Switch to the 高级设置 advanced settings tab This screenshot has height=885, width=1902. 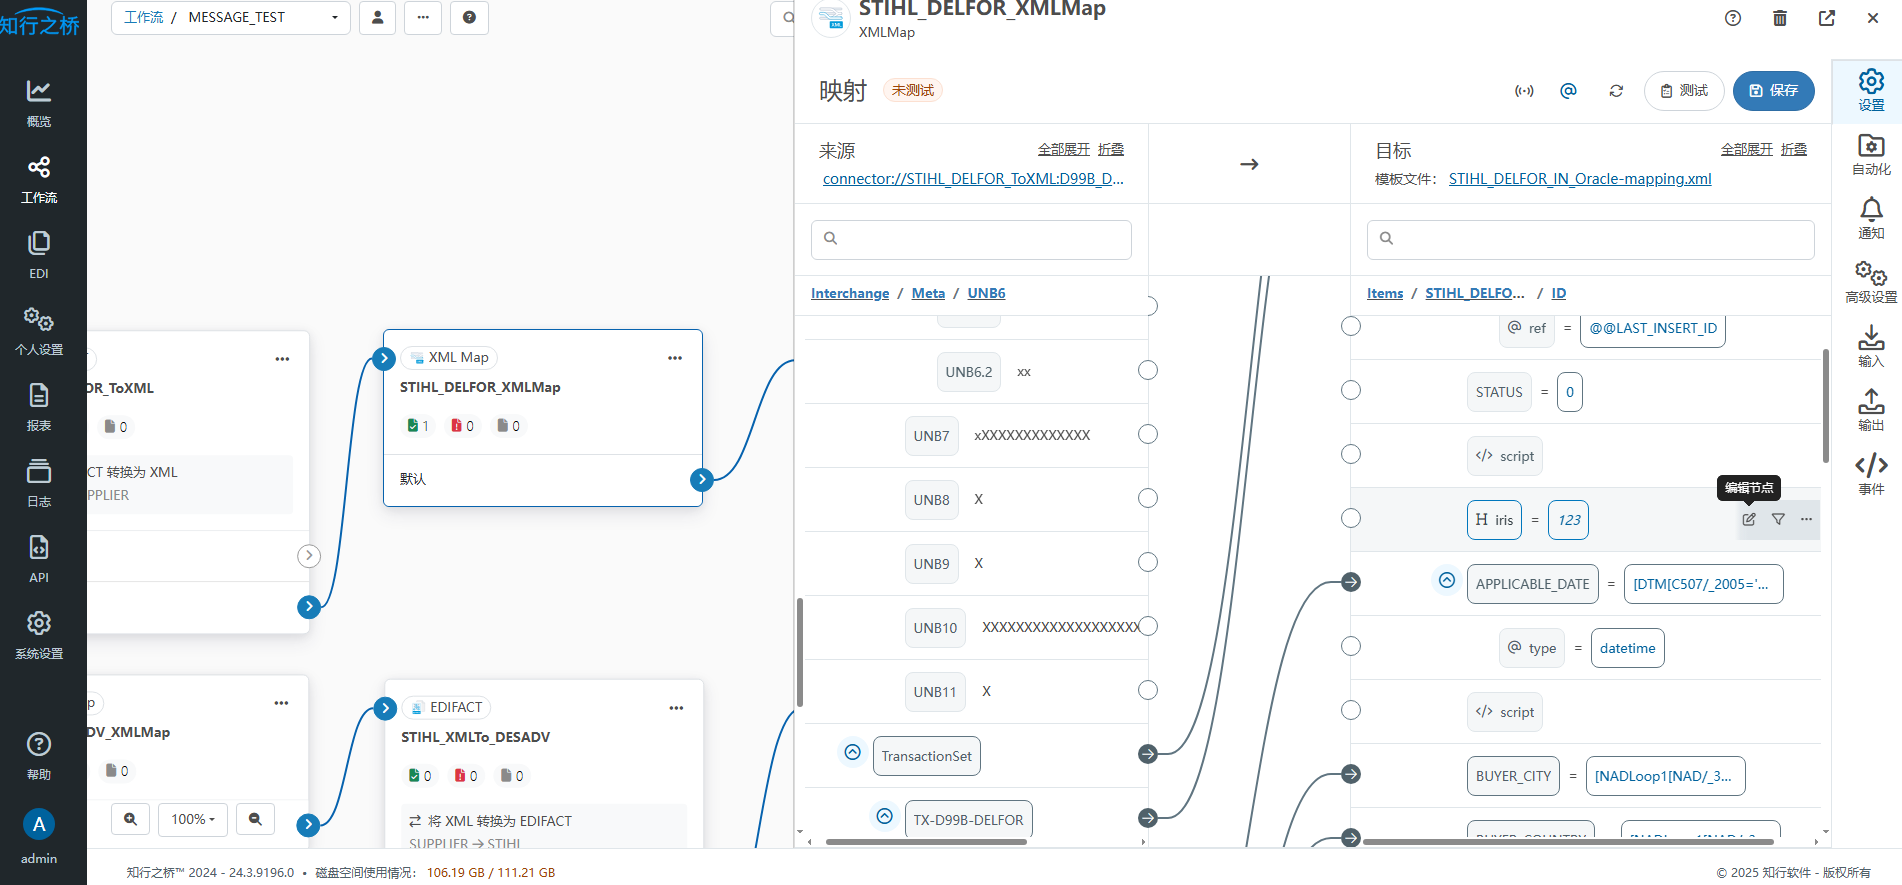[x=1871, y=282]
